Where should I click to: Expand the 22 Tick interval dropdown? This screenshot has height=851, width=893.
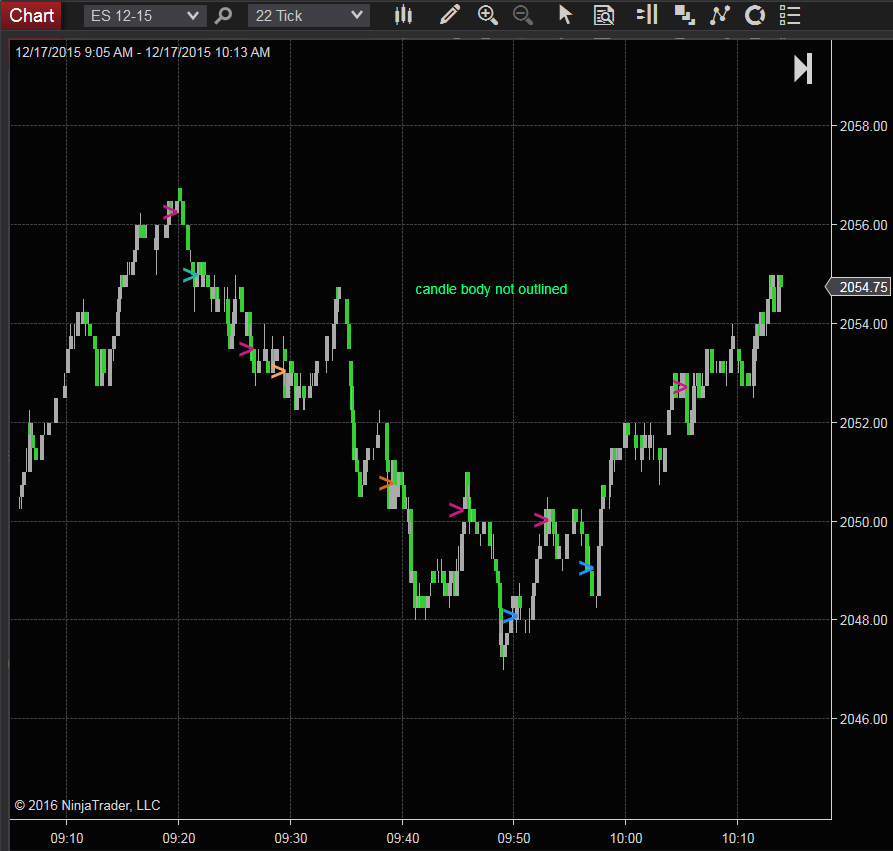coord(309,15)
